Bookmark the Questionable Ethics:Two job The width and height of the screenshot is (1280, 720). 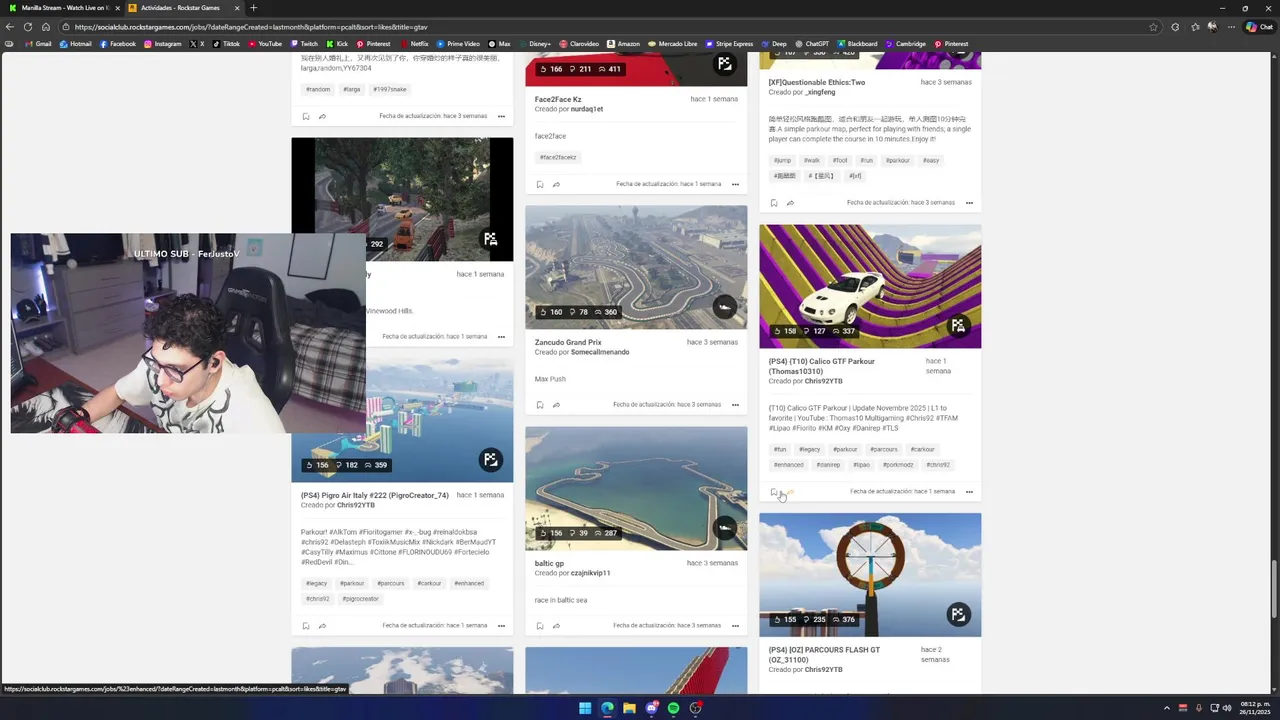774,203
